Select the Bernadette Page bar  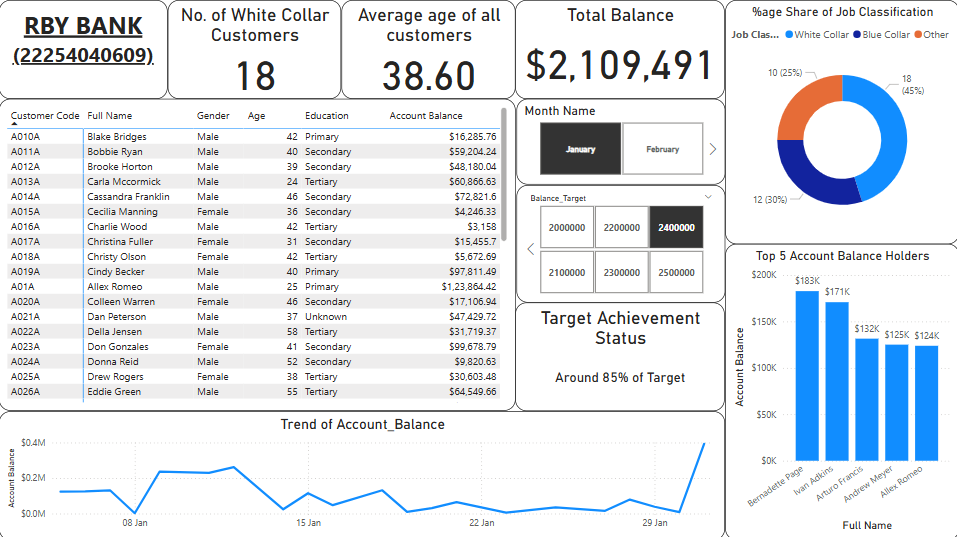click(x=807, y=375)
